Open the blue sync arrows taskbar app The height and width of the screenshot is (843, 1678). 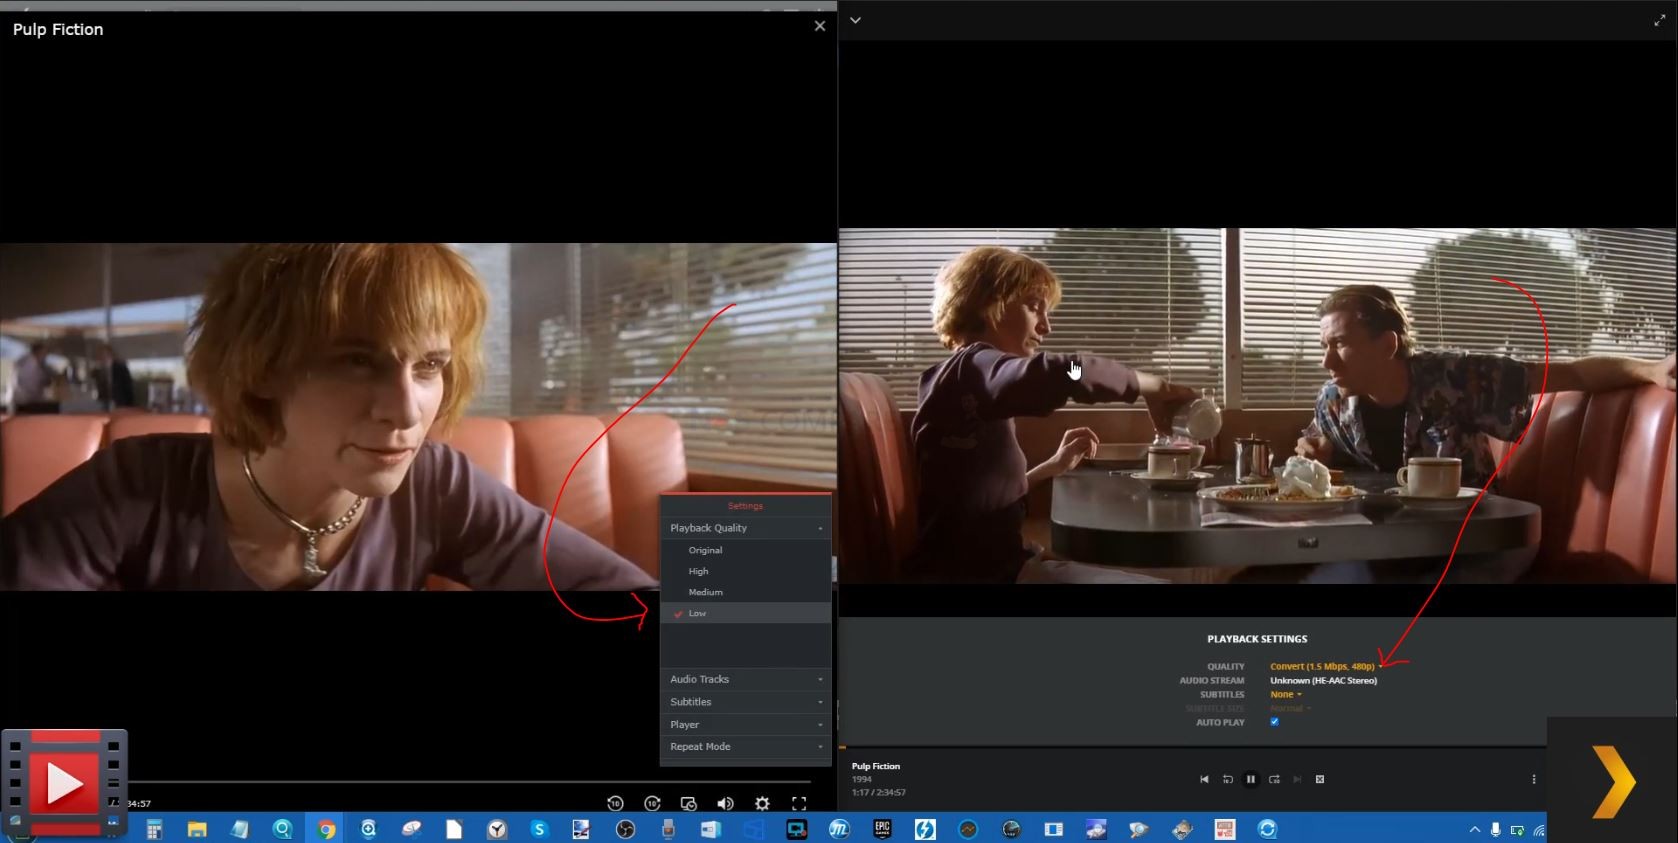1268,829
